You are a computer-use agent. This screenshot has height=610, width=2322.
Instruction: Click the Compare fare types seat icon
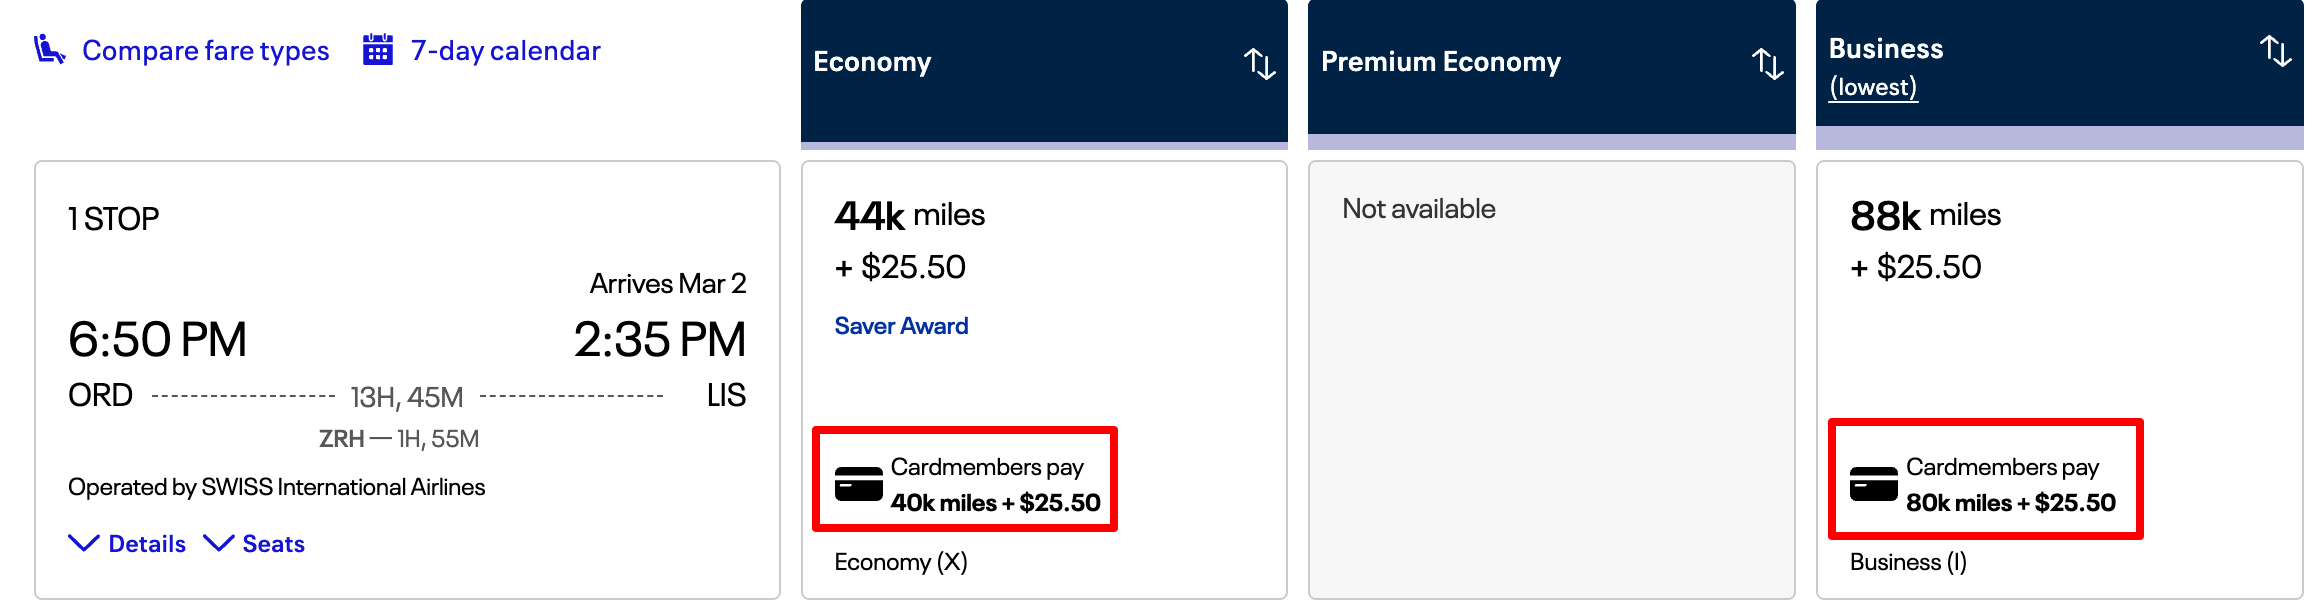[48, 48]
